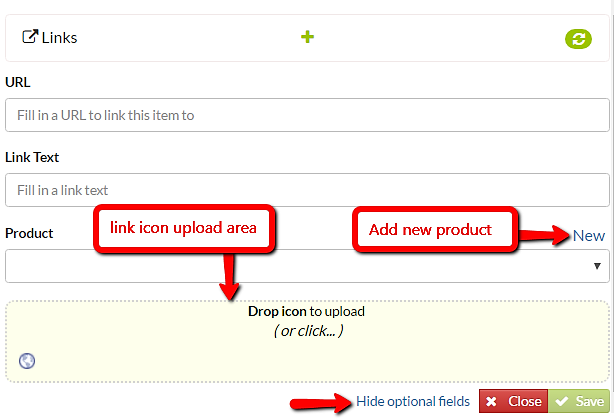Viewport: 614px width, 419px height.
Task: Hide optional fields
Action: (x=412, y=402)
